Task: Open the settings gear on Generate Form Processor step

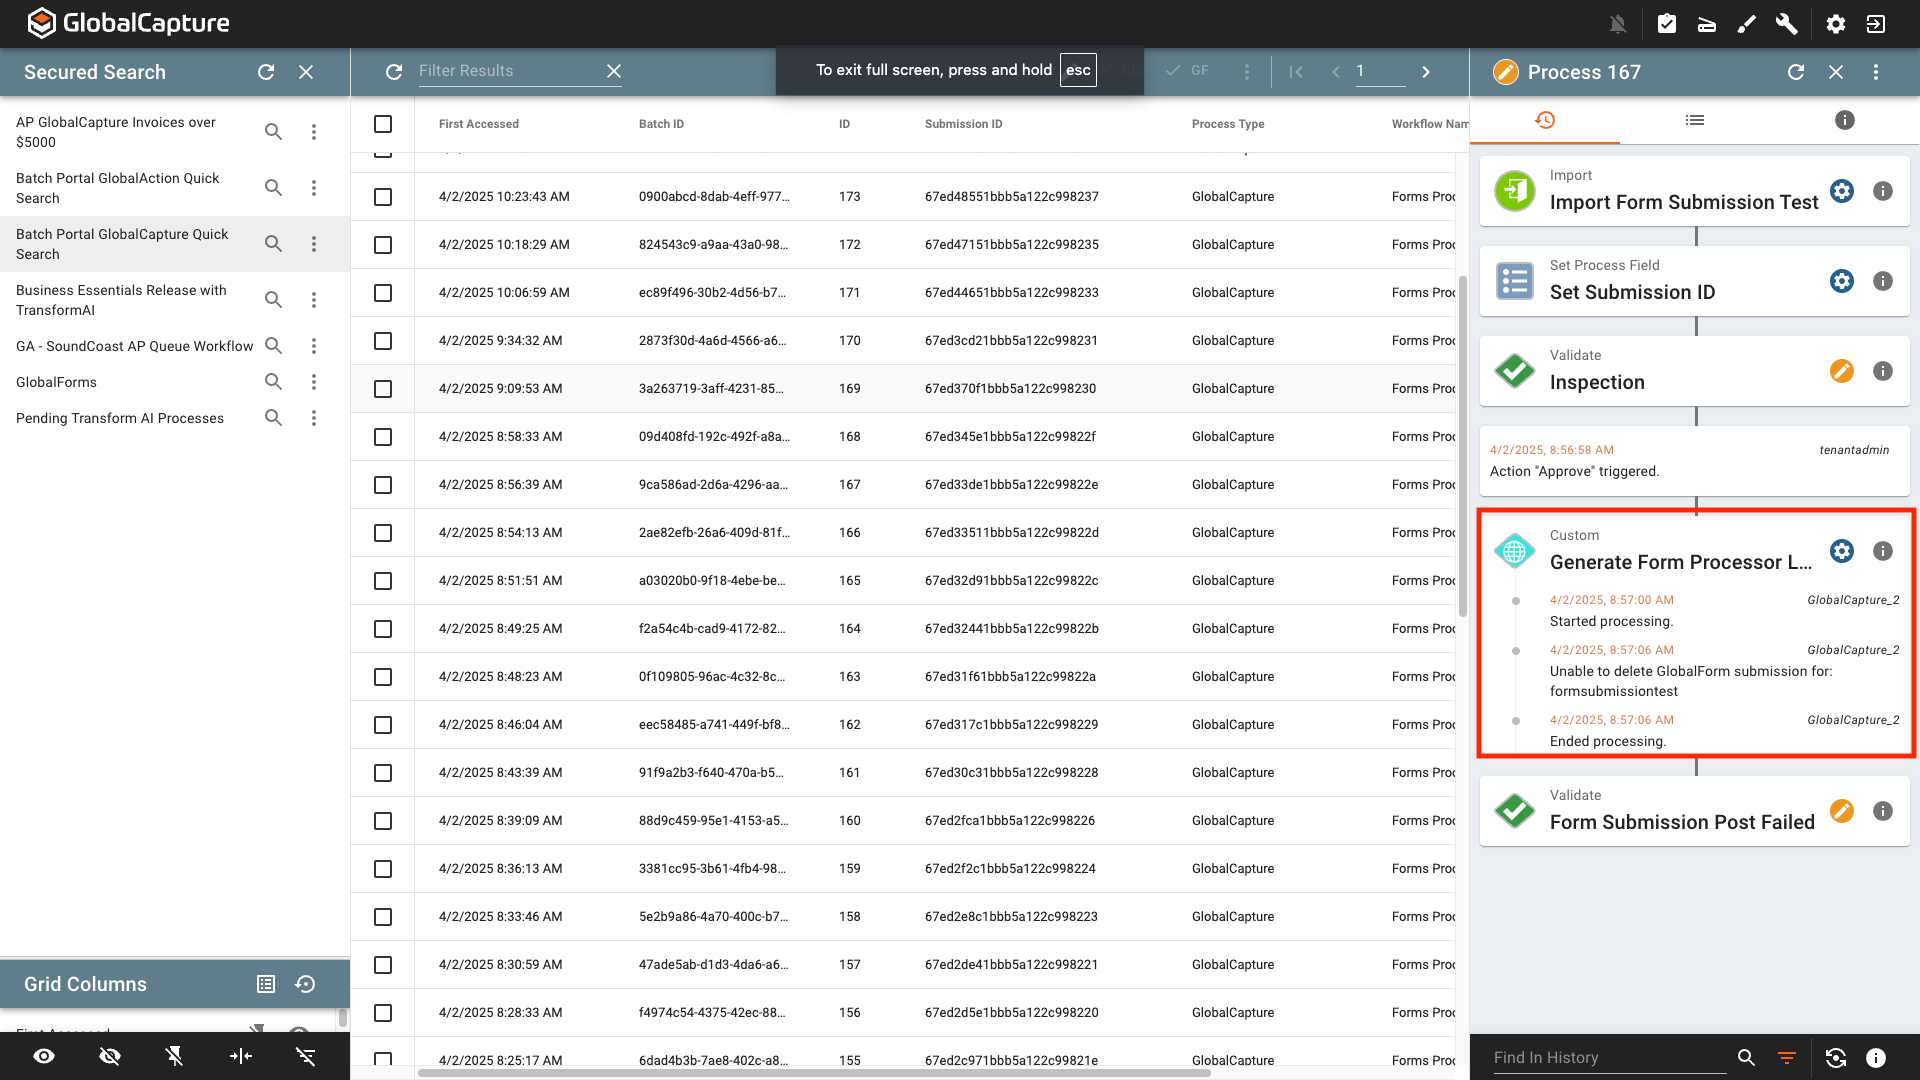Action: click(x=1843, y=550)
